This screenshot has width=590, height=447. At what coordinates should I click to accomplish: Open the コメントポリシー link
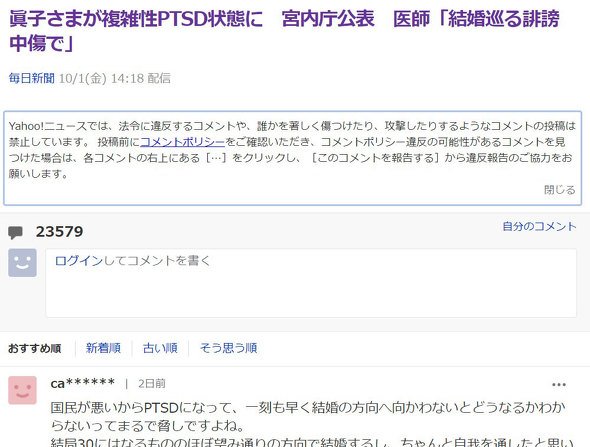[x=182, y=142]
